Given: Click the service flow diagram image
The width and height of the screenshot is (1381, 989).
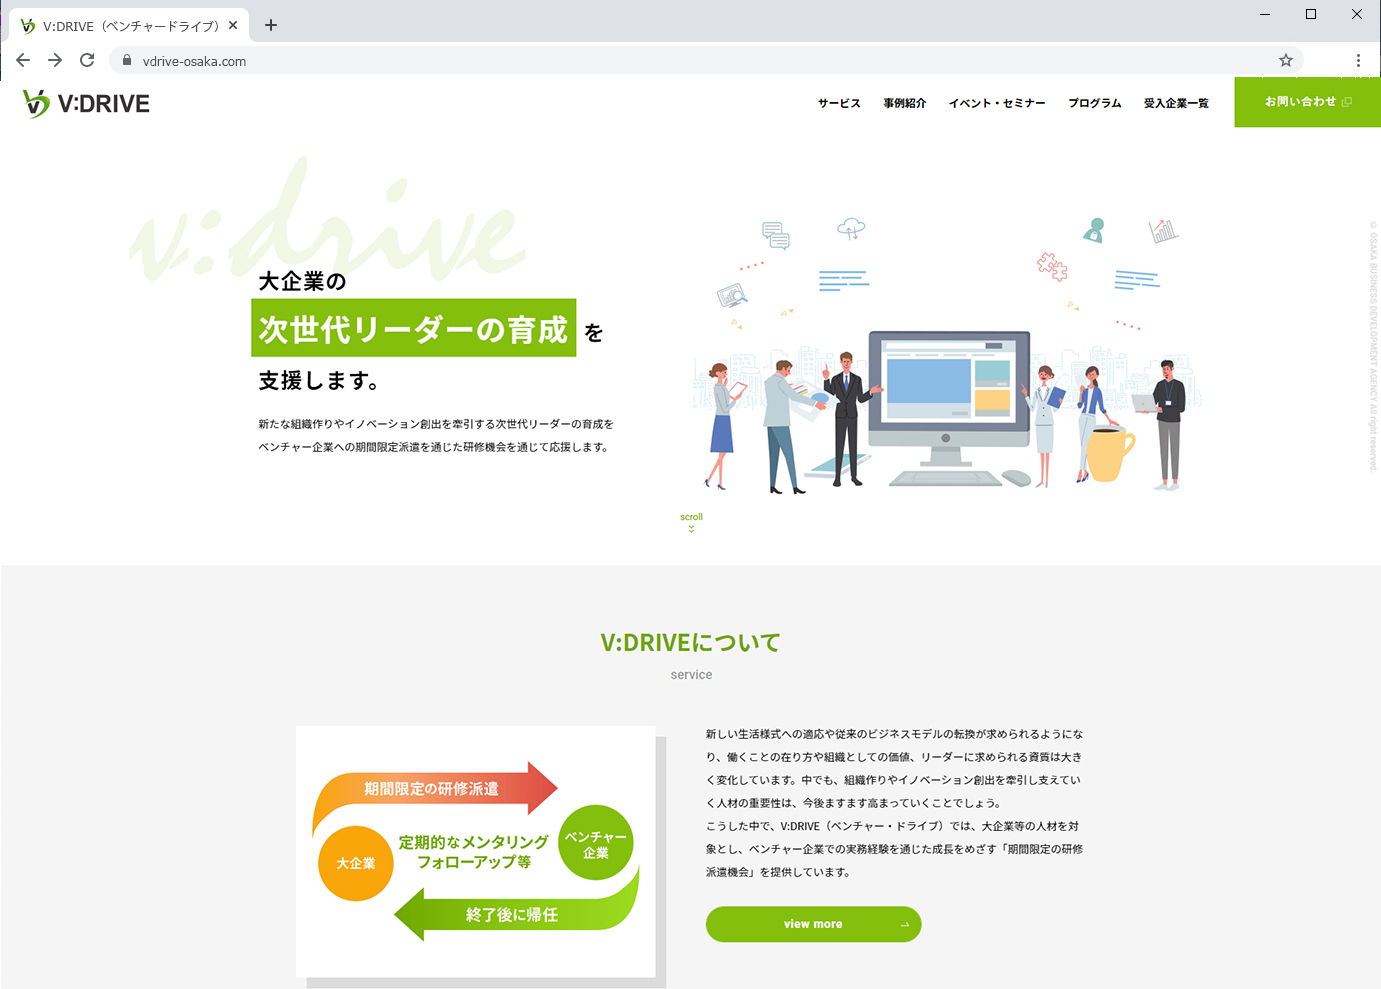Looking at the screenshot, I should pyautogui.click(x=476, y=851).
